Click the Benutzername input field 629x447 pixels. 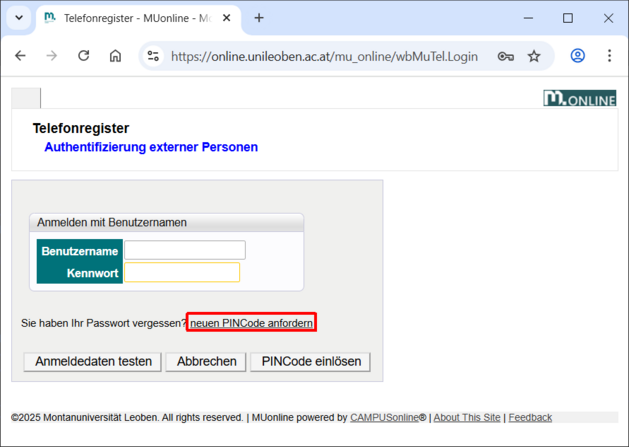(x=185, y=250)
